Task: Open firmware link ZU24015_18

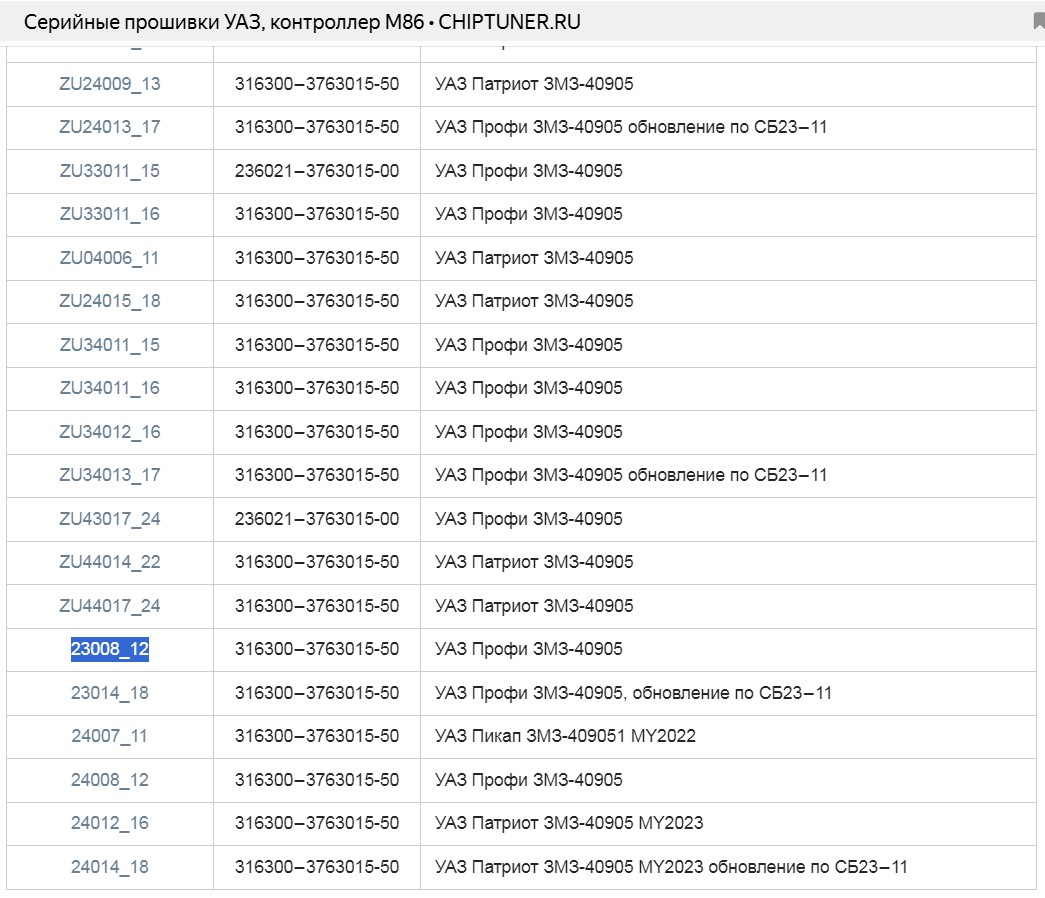Action: coord(109,301)
